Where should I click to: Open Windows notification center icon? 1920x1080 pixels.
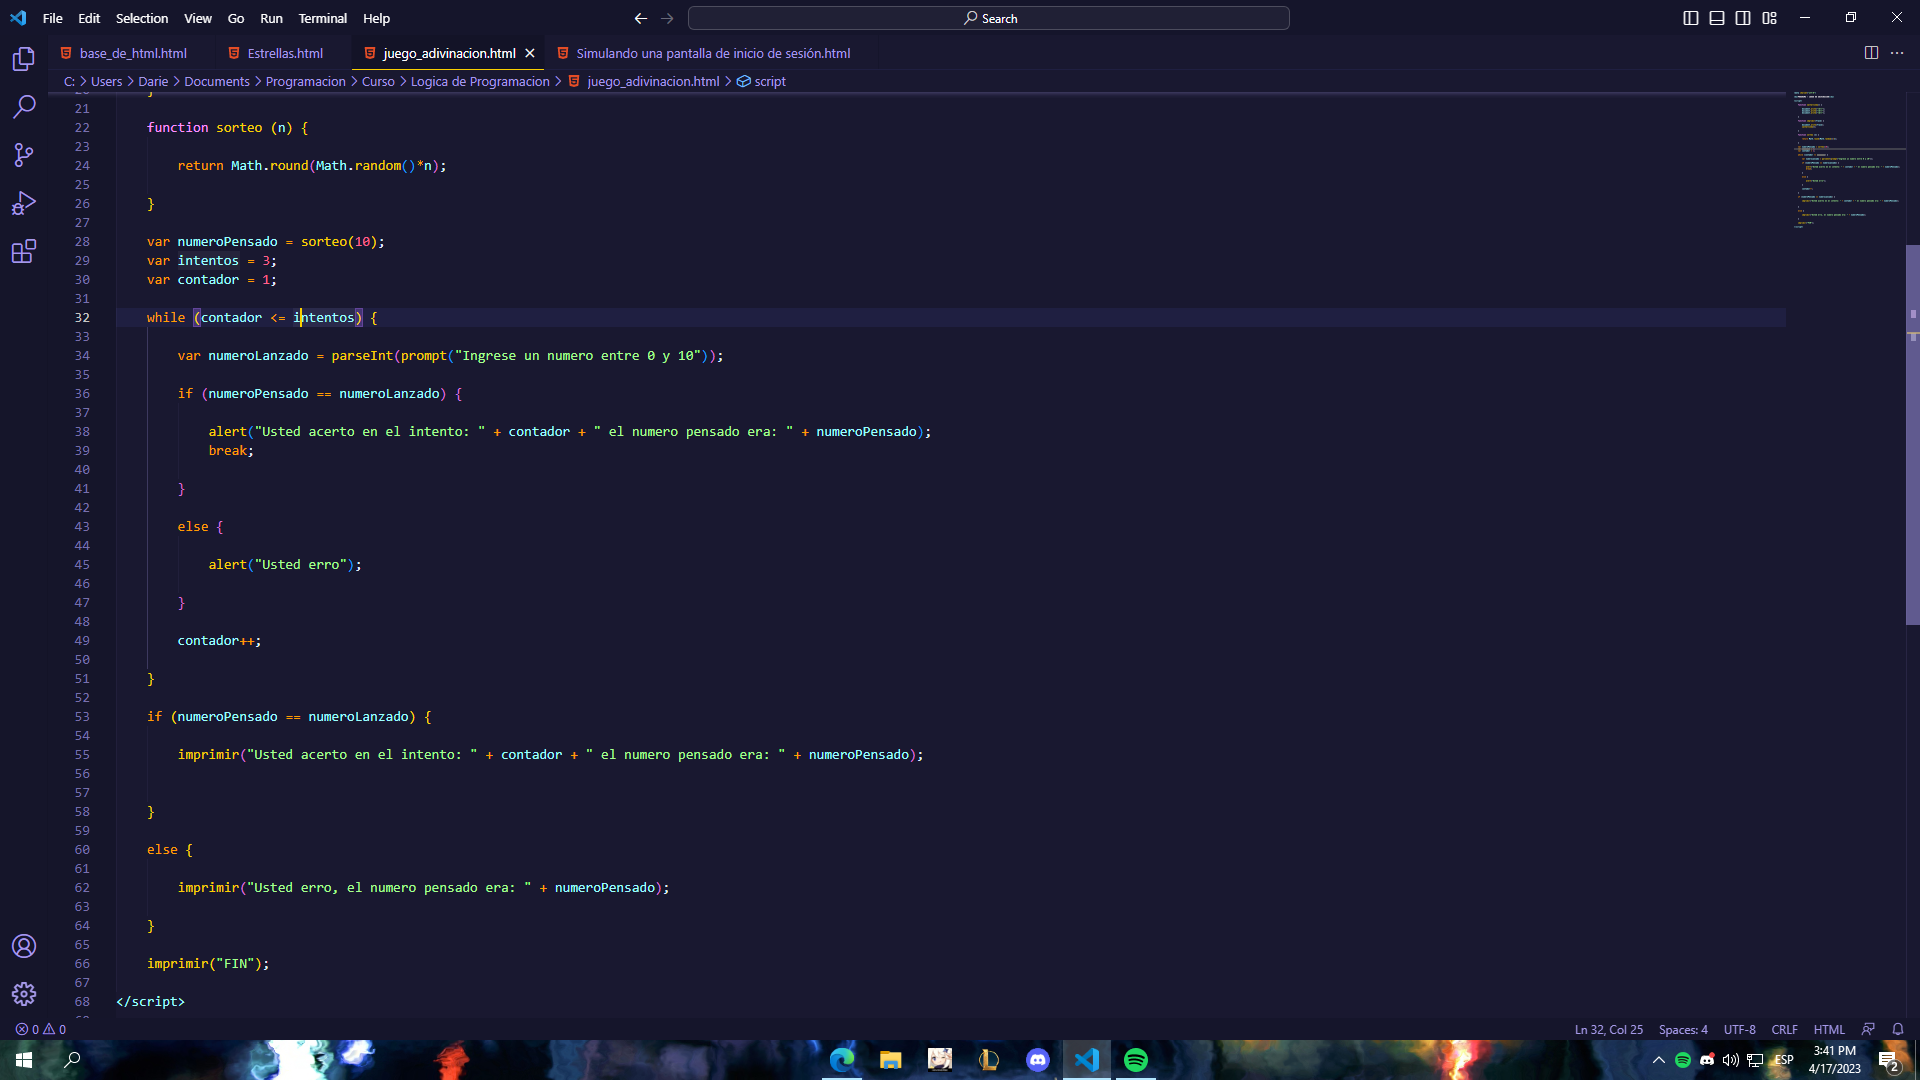[1888, 1060]
